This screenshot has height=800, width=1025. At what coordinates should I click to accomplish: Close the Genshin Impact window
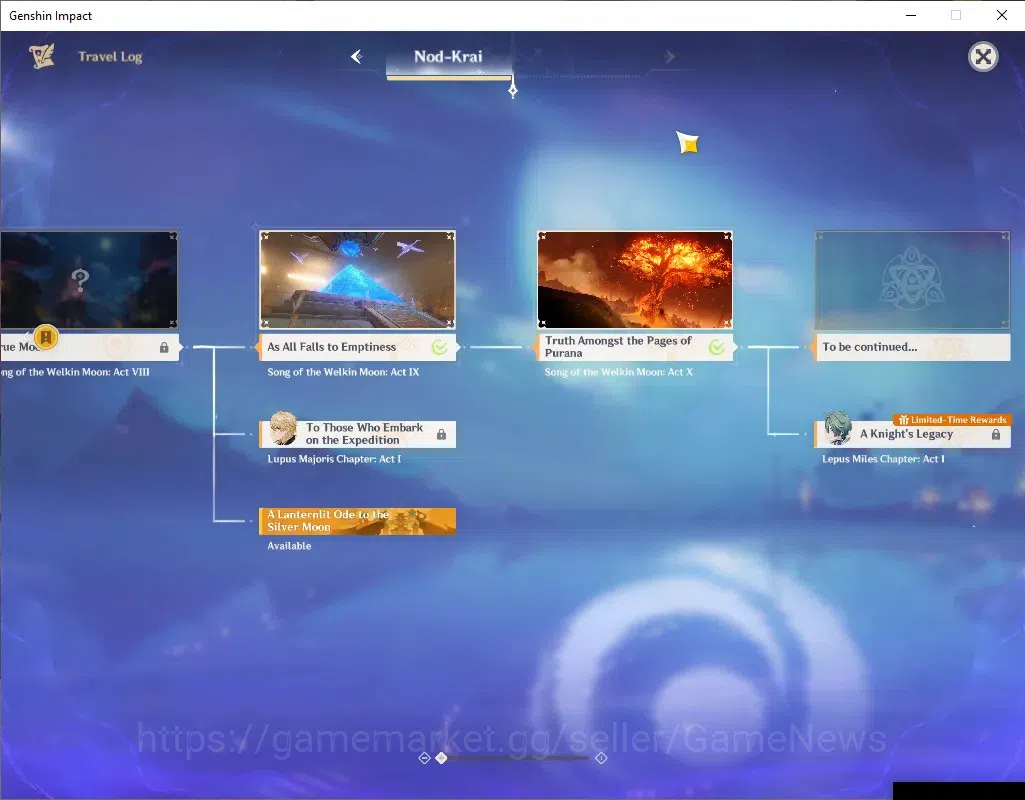pyautogui.click(x=1001, y=15)
